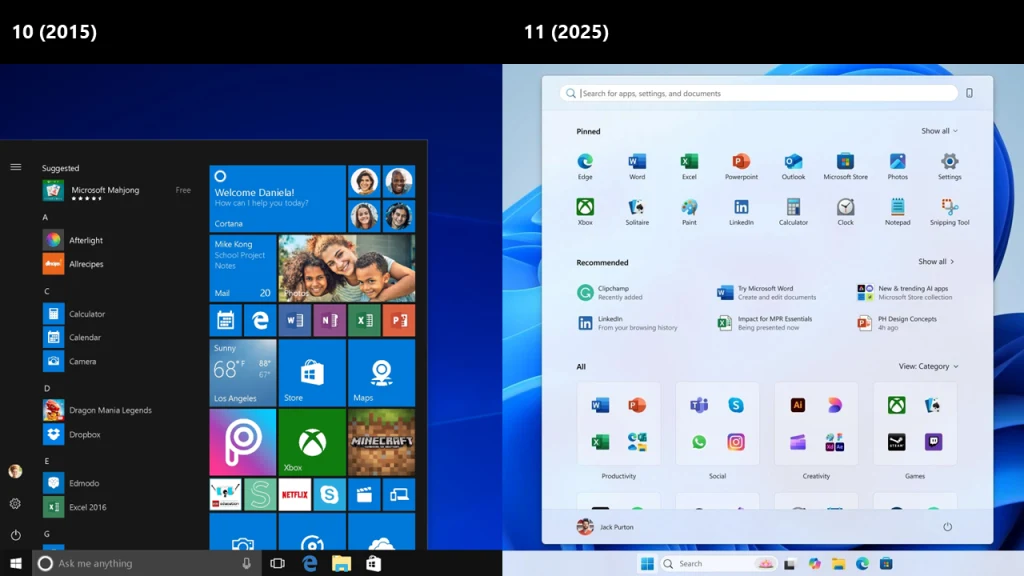The height and width of the screenshot is (576, 1024).
Task: Open the Snipping Tool pinned app
Action: (950, 212)
